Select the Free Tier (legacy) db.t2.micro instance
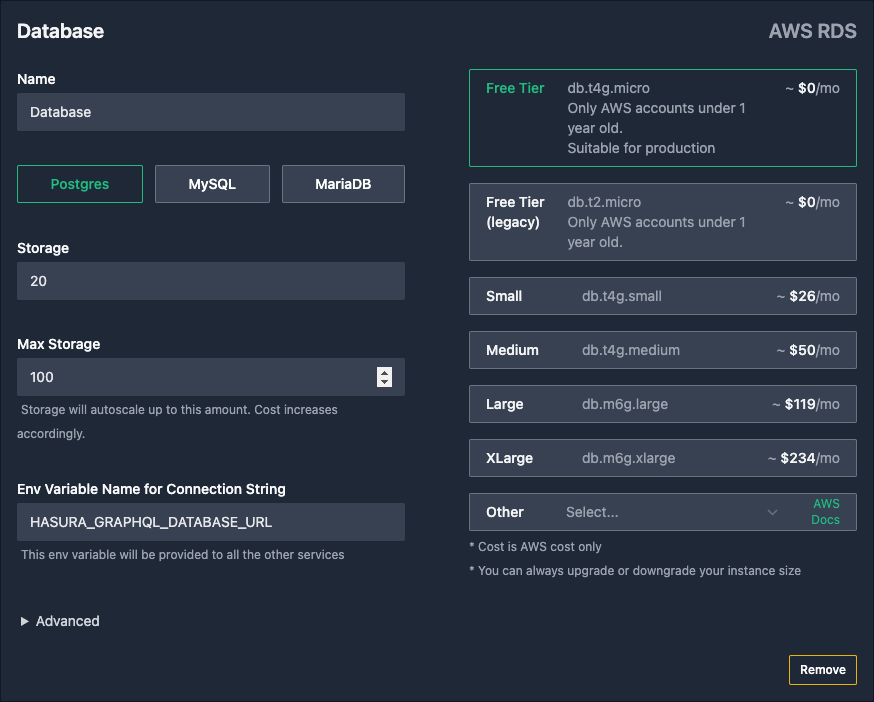This screenshot has height=702, width=874. [x=662, y=222]
